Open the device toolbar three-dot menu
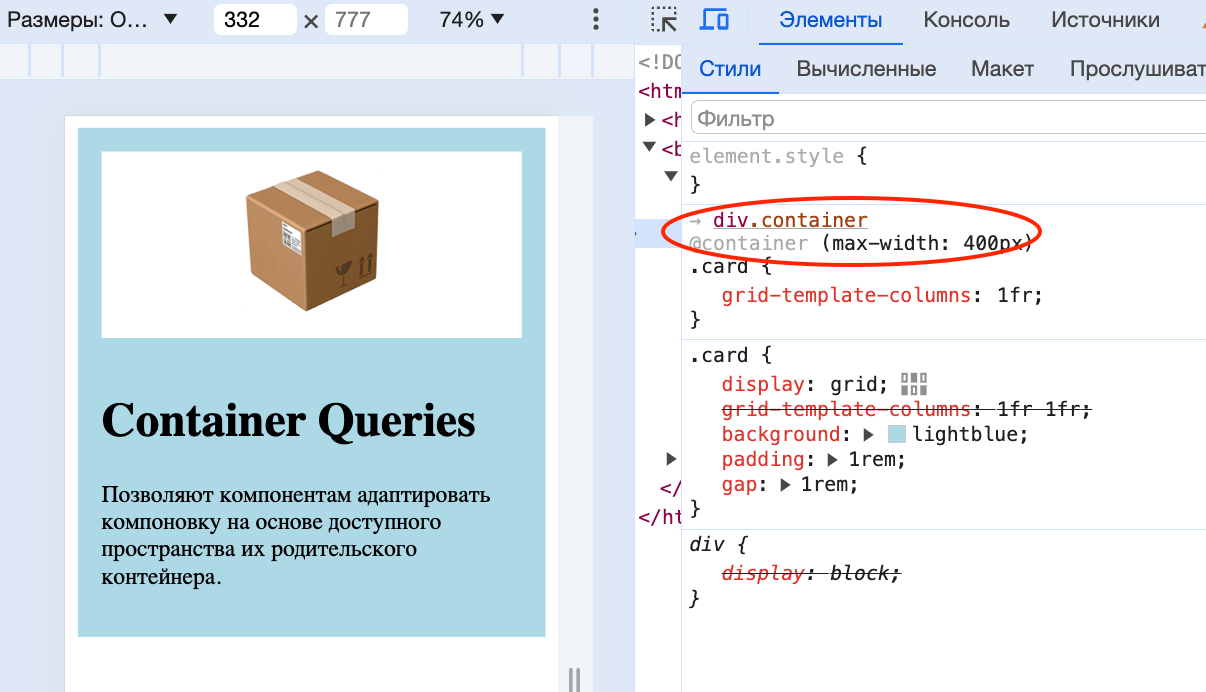The height and width of the screenshot is (692, 1206). coord(595,20)
